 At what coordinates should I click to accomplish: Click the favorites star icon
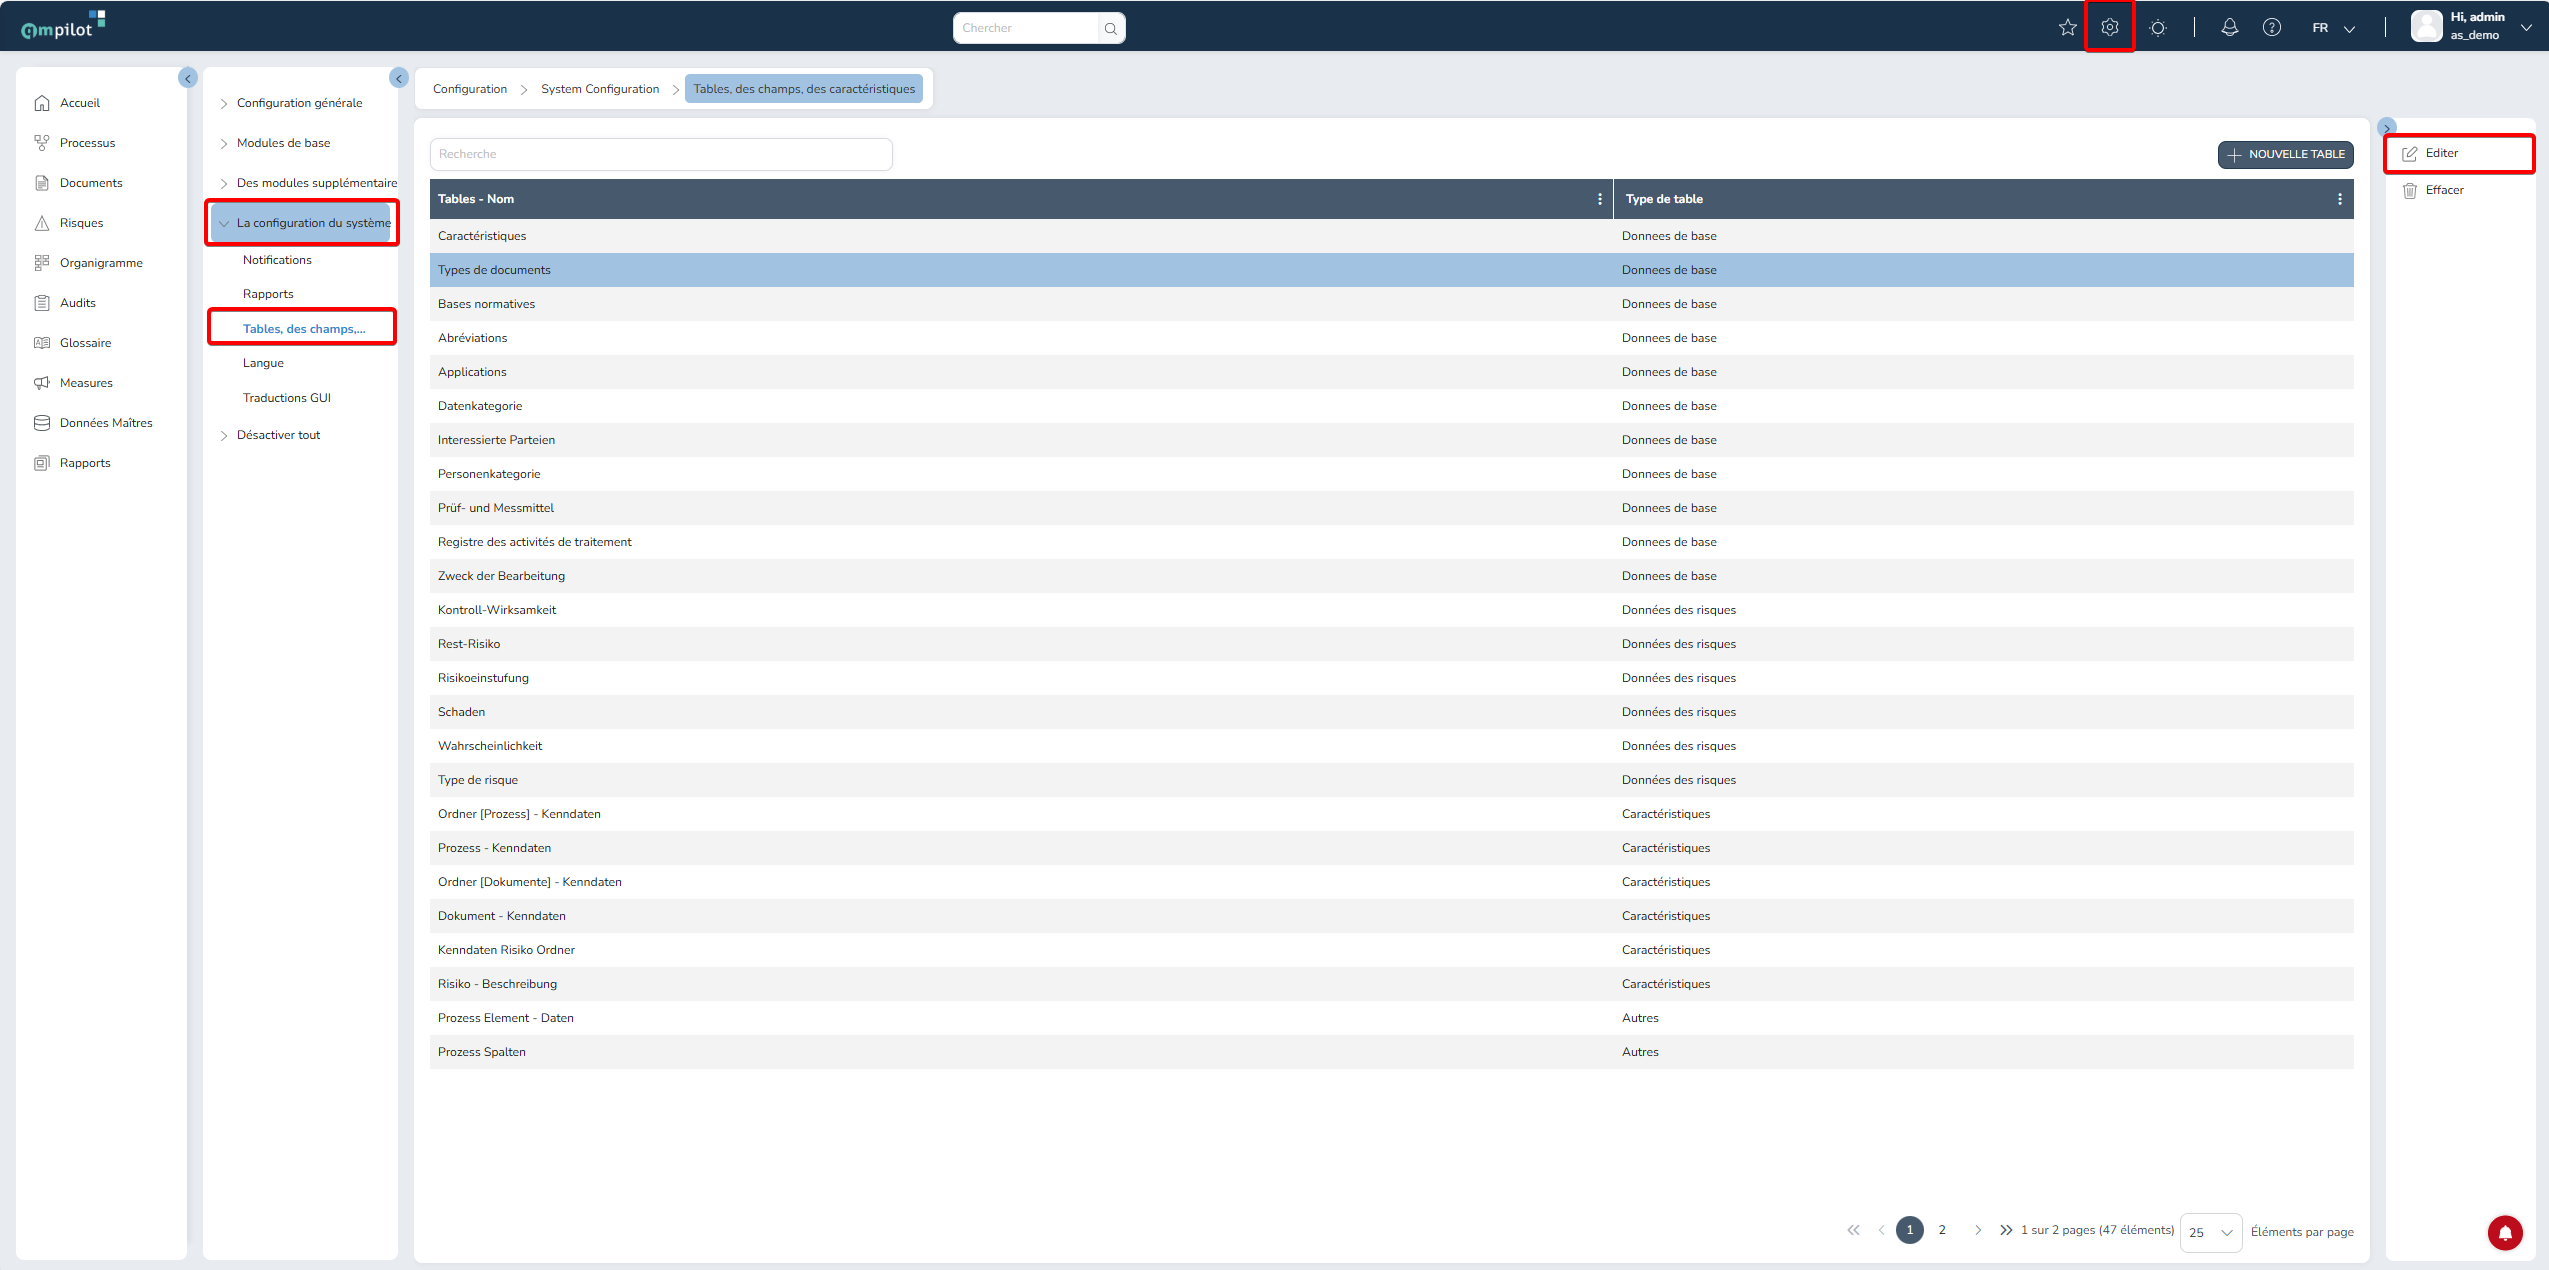click(2067, 28)
